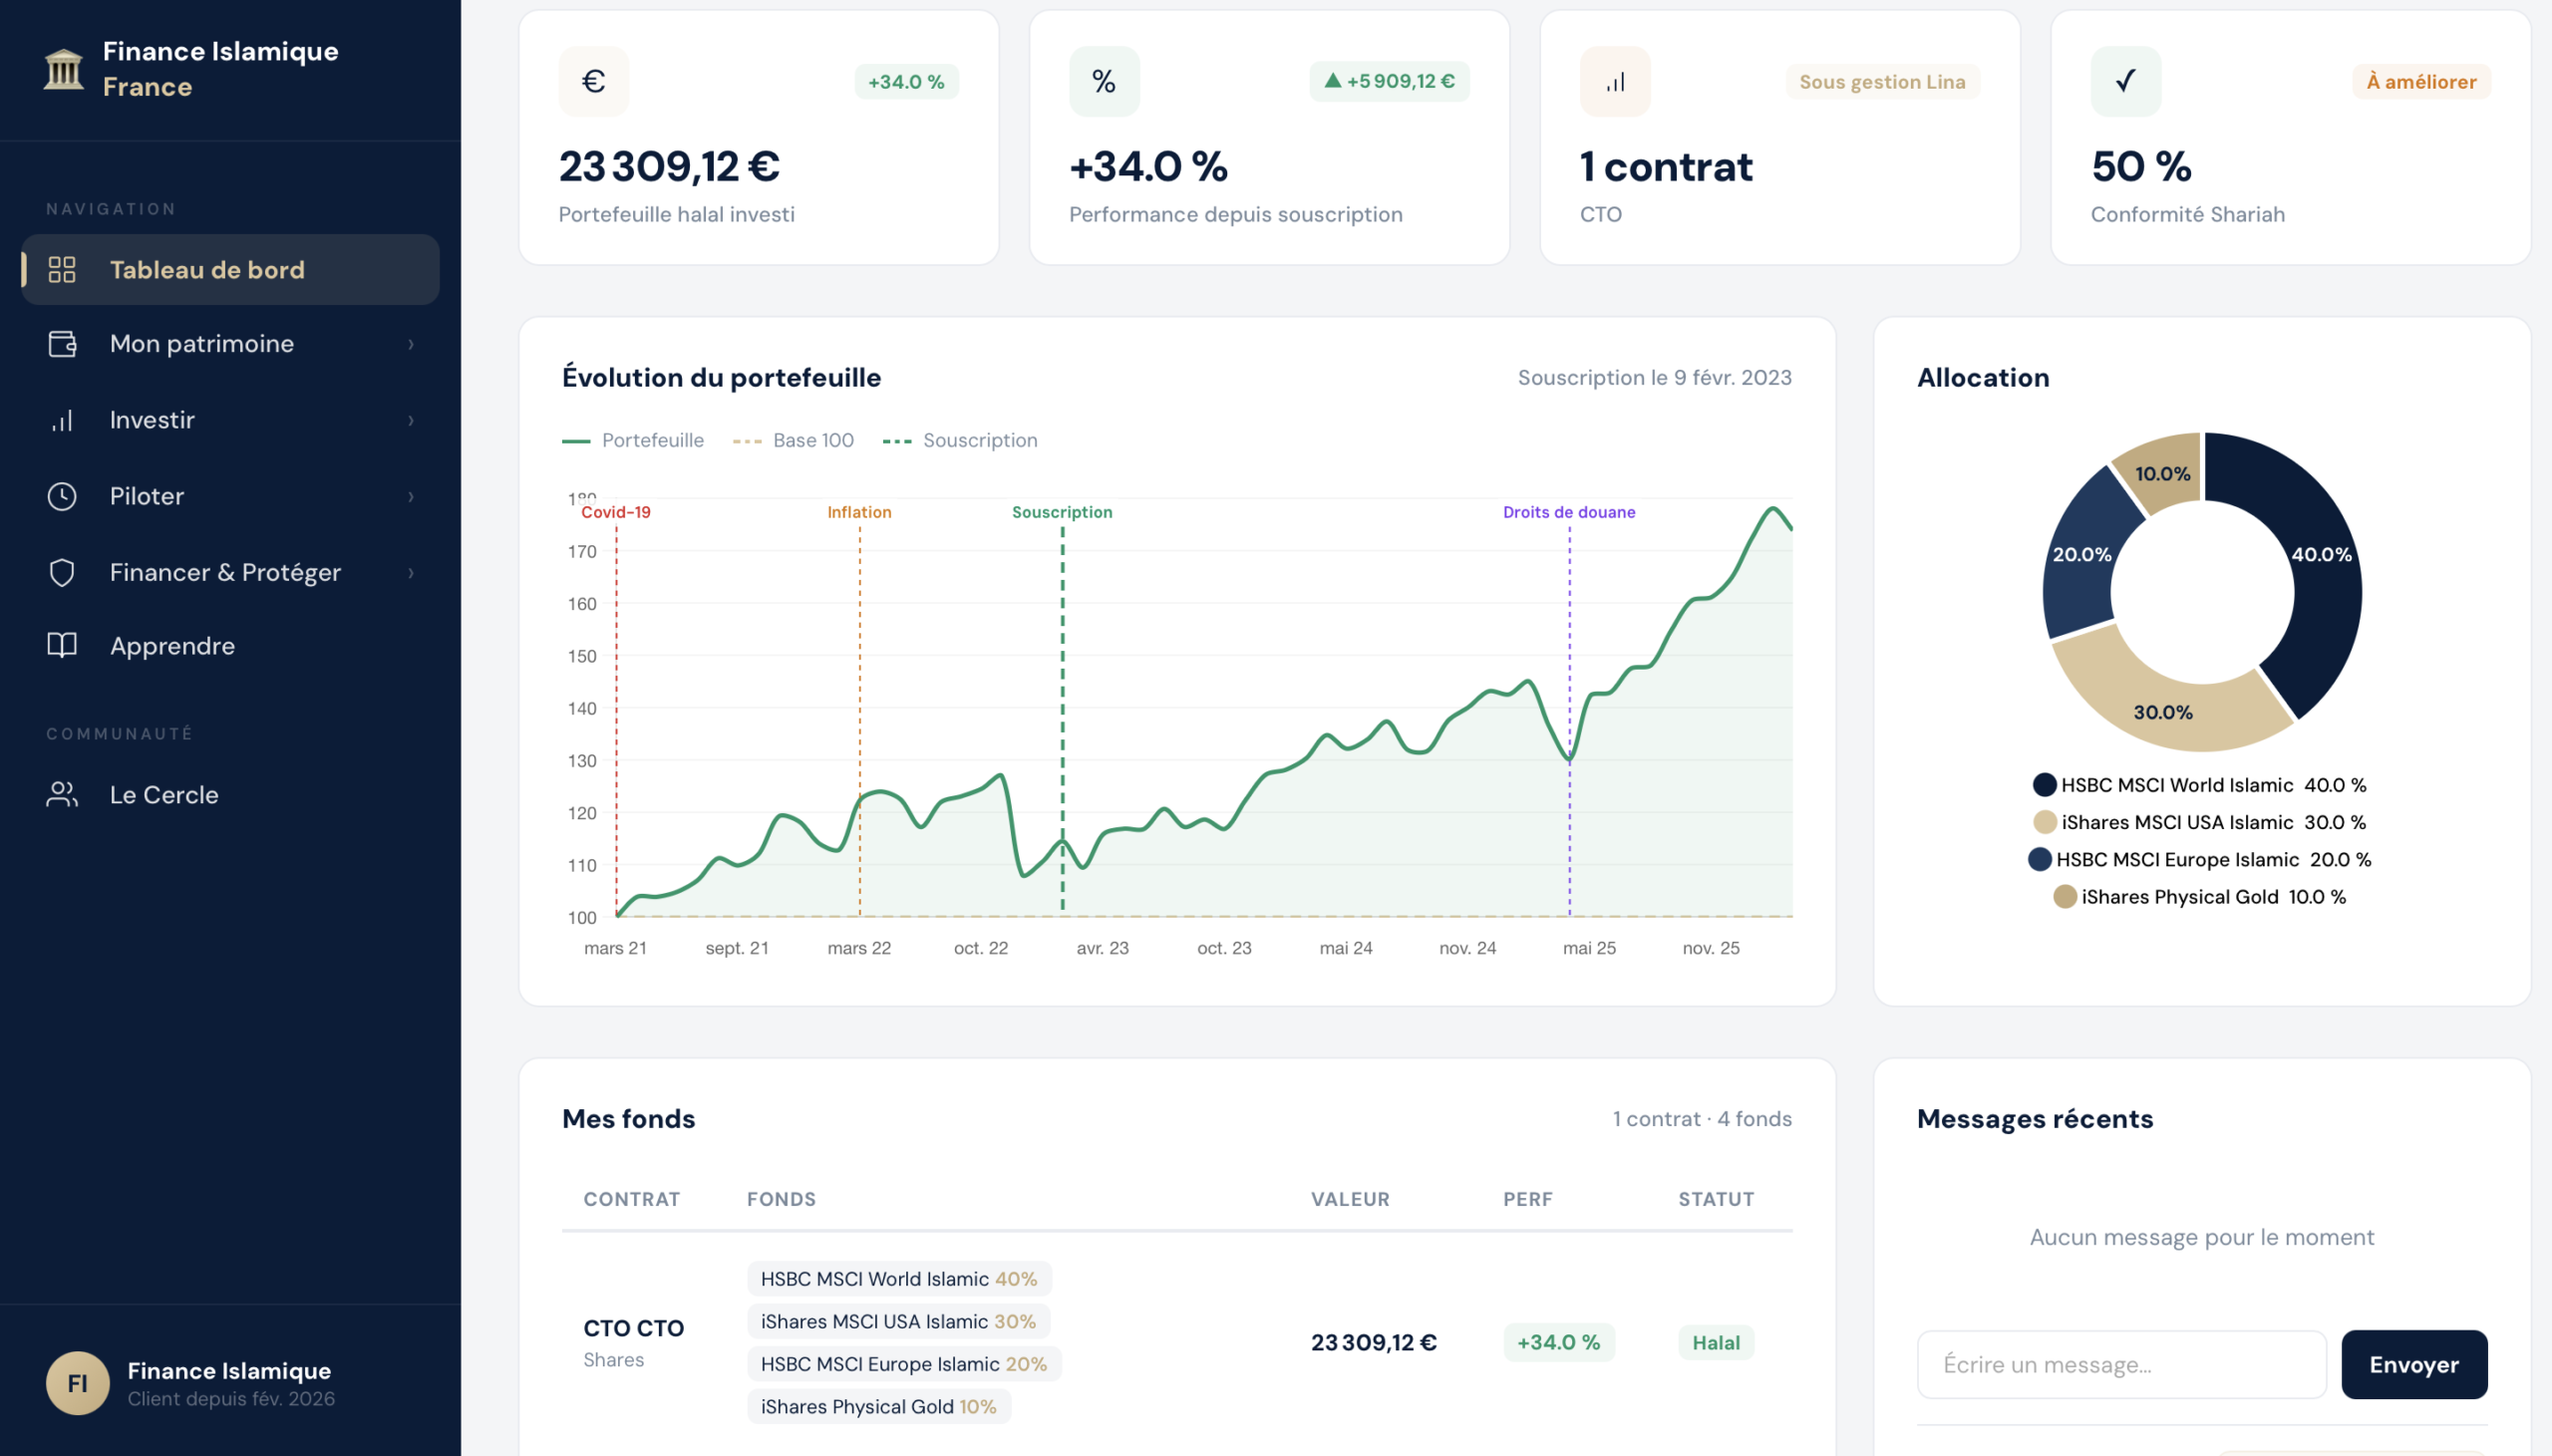Open the Tableau de bord page
This screenshot has height=1456, width=2552.
tap(230, 269)
